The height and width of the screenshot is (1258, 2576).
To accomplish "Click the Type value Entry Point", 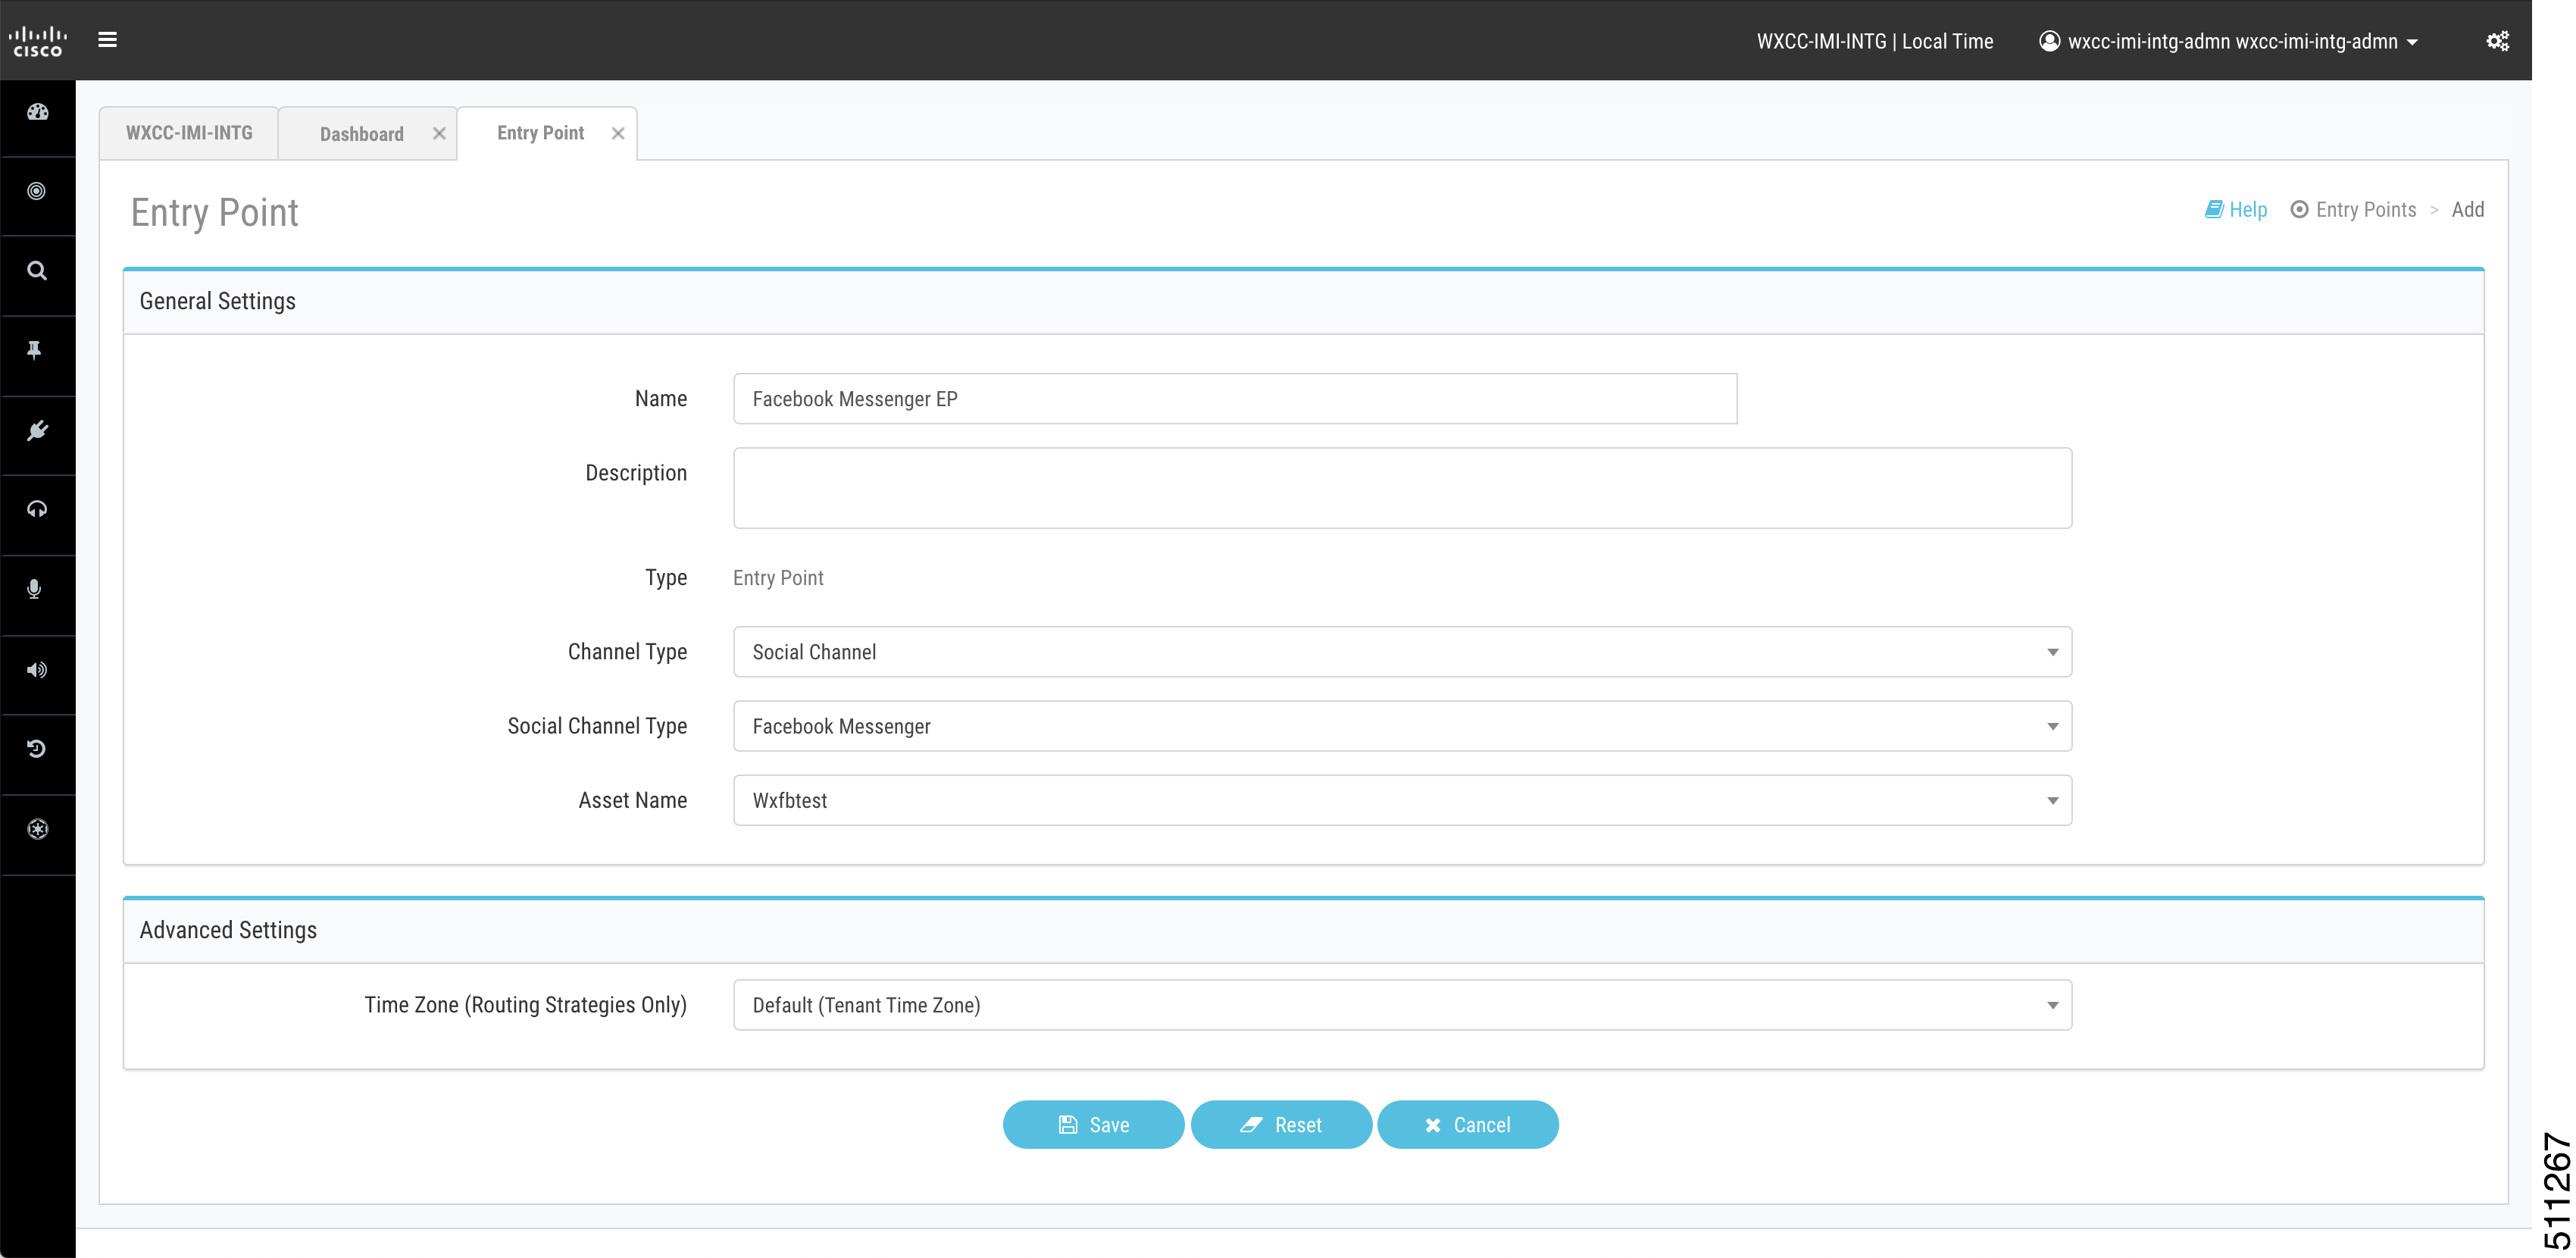I will coord(778,578).
